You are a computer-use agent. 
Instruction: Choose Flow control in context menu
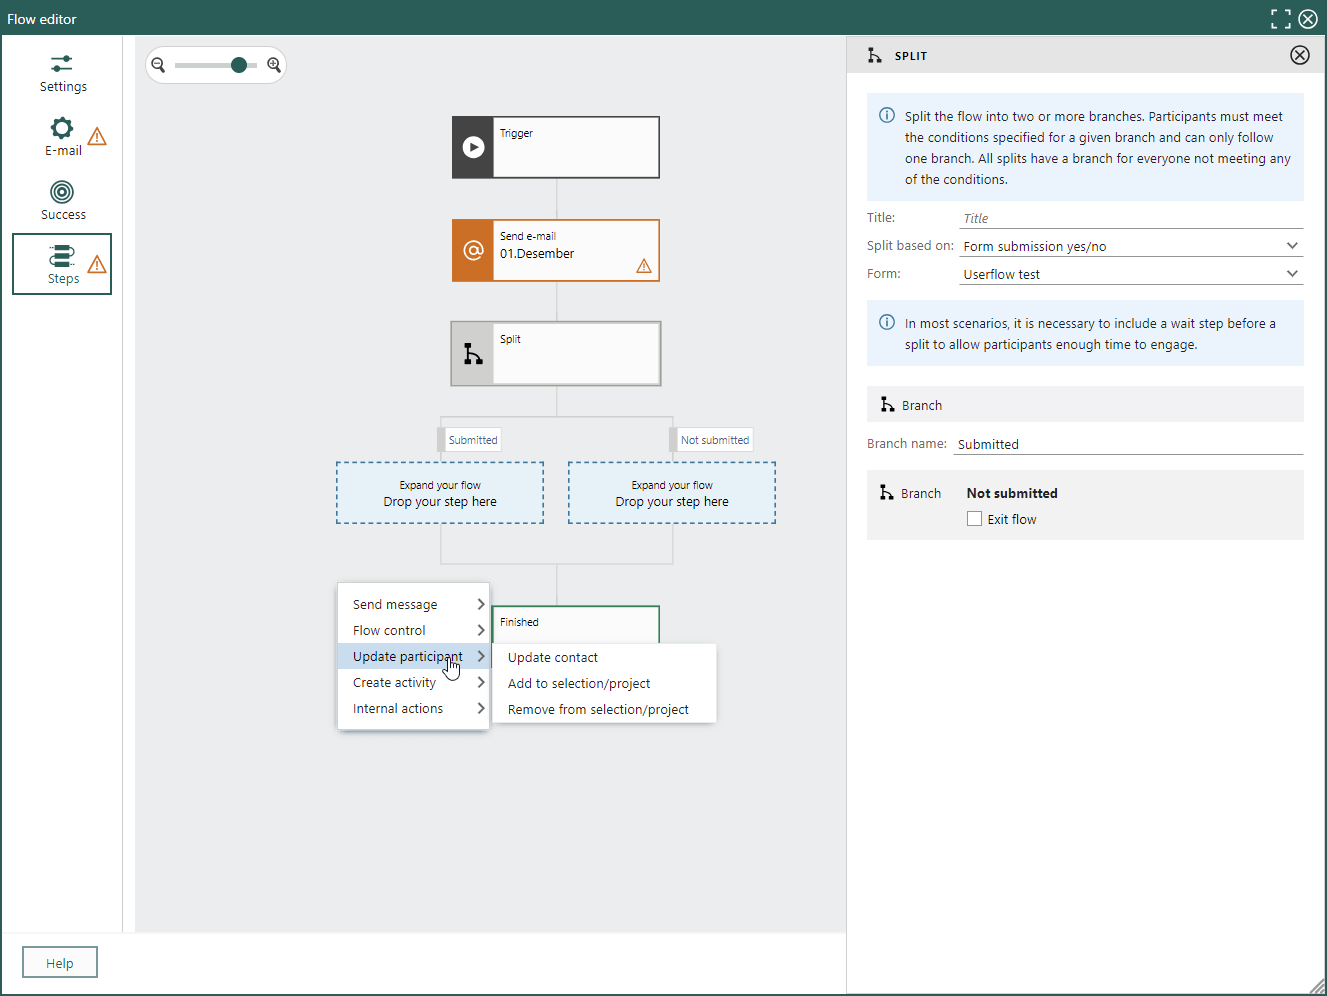[413, 630]
